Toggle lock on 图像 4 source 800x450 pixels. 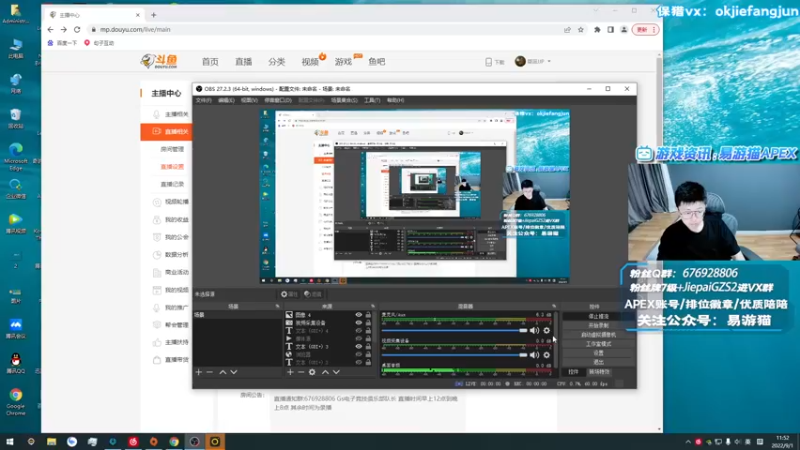[x=368, y=315]
